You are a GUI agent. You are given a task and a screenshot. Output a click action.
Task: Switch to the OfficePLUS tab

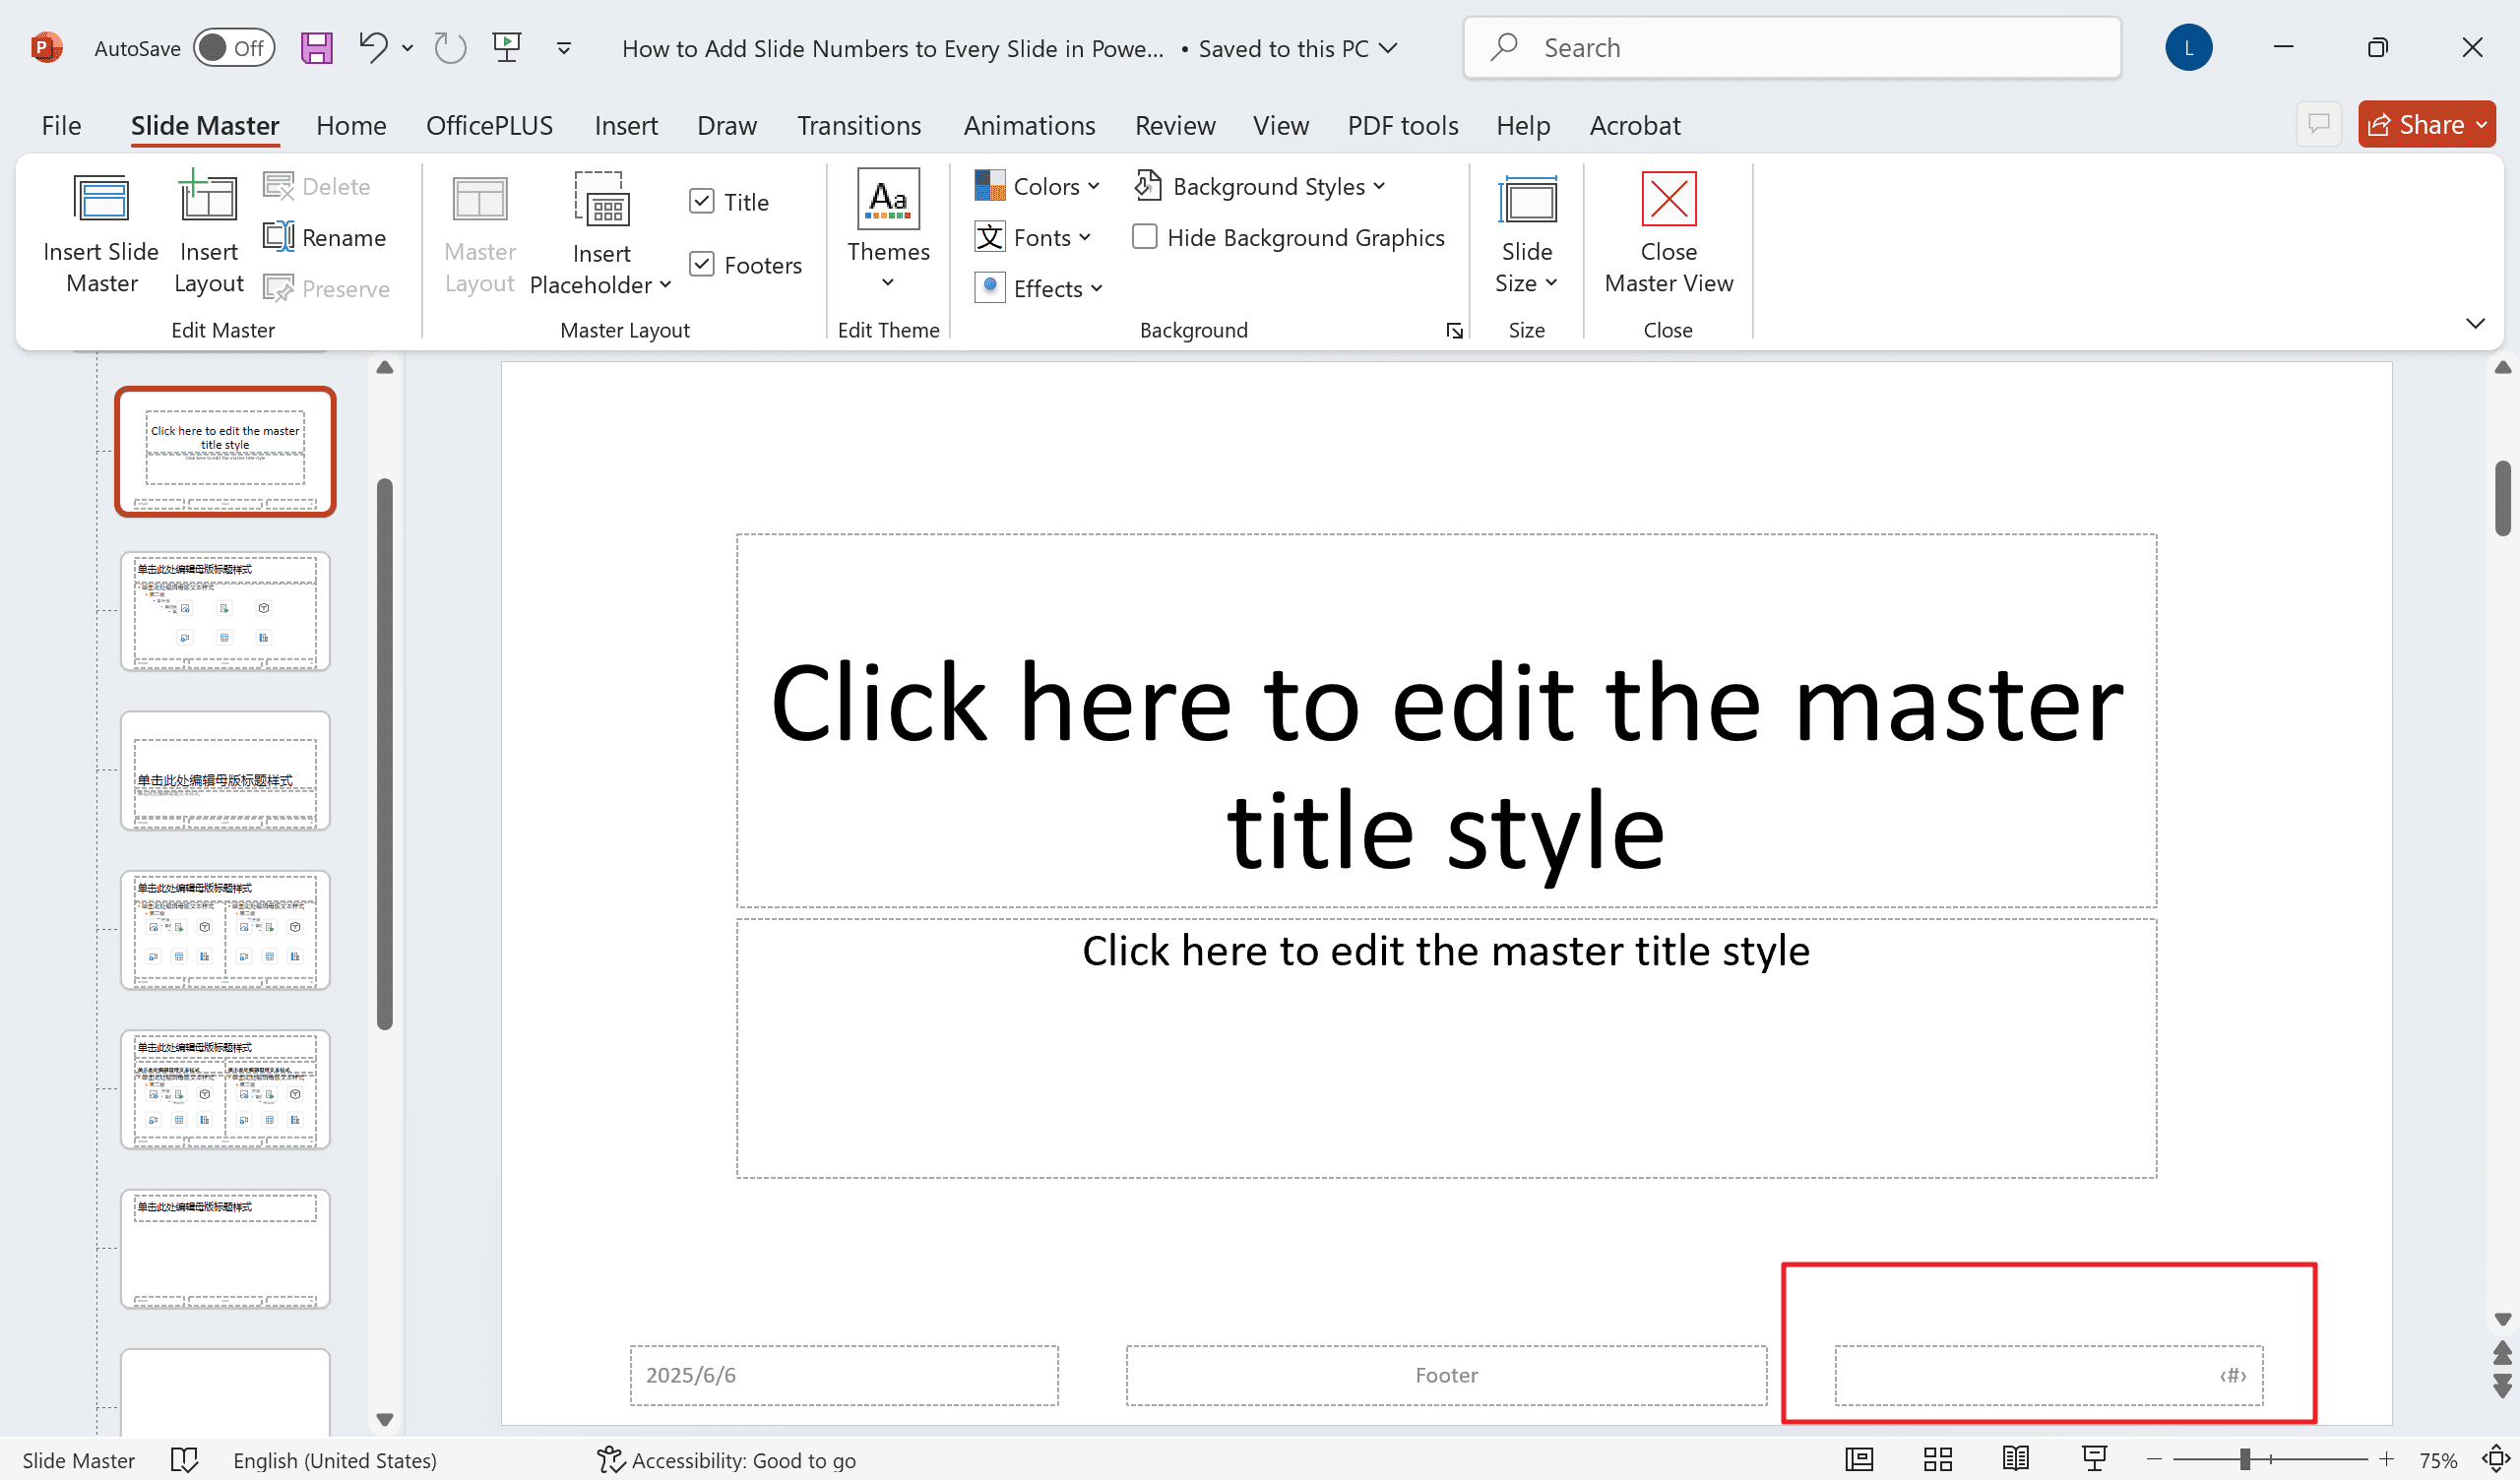coord(489,125)
